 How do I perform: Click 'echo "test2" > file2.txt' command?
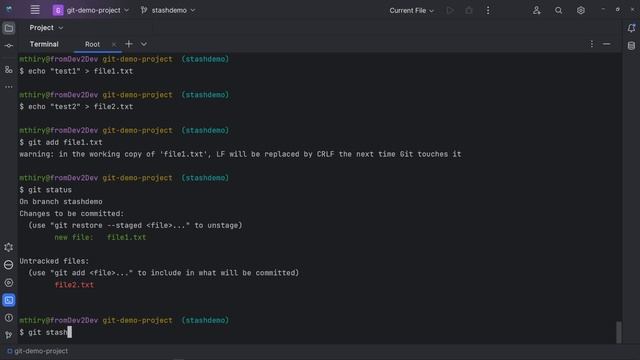[x=80, y=107]
